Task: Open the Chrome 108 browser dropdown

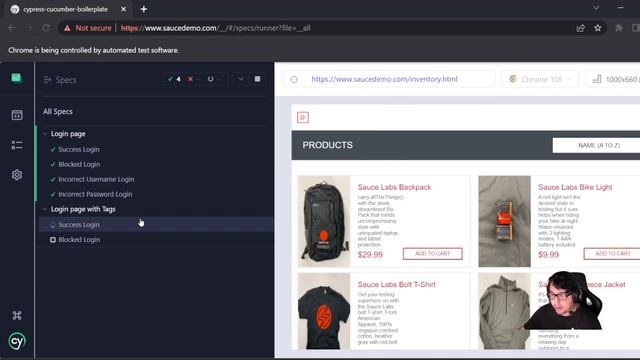Action: pos(540,79)
